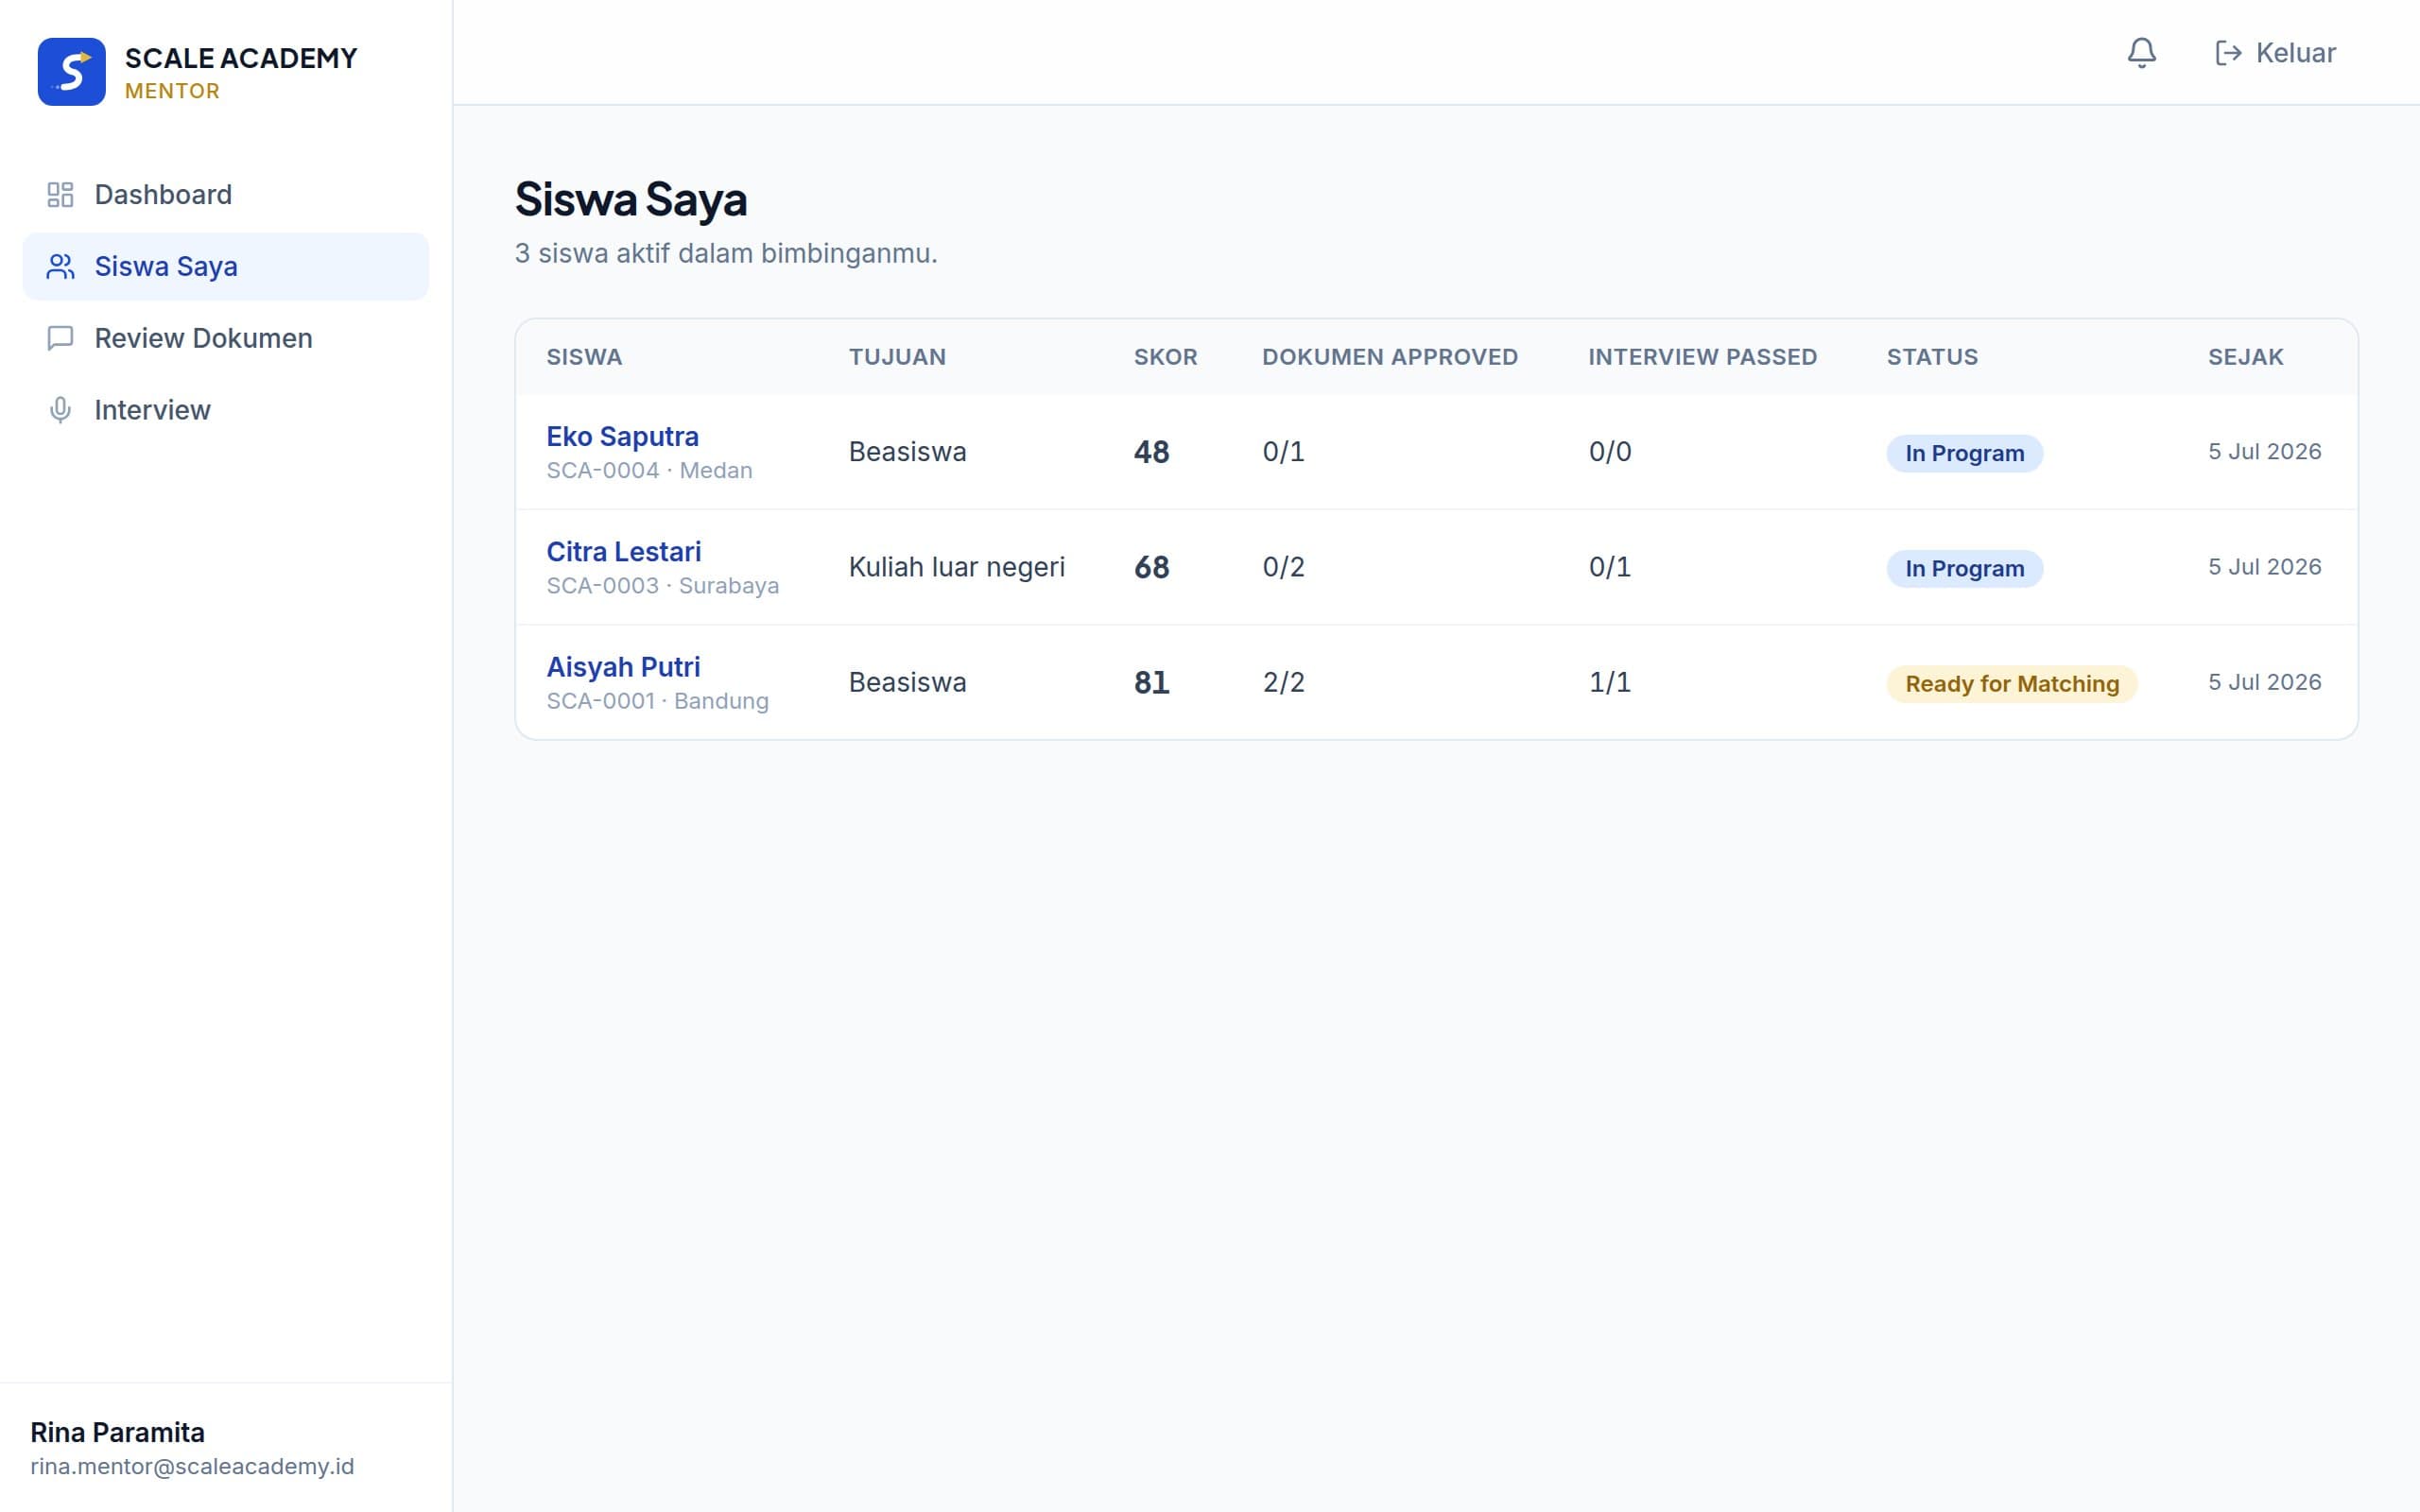Click the Dashboard grid icon in sidebar
Image resolution: width=2420 pixels, height=1512 pixels.
[x=60, y=194]
